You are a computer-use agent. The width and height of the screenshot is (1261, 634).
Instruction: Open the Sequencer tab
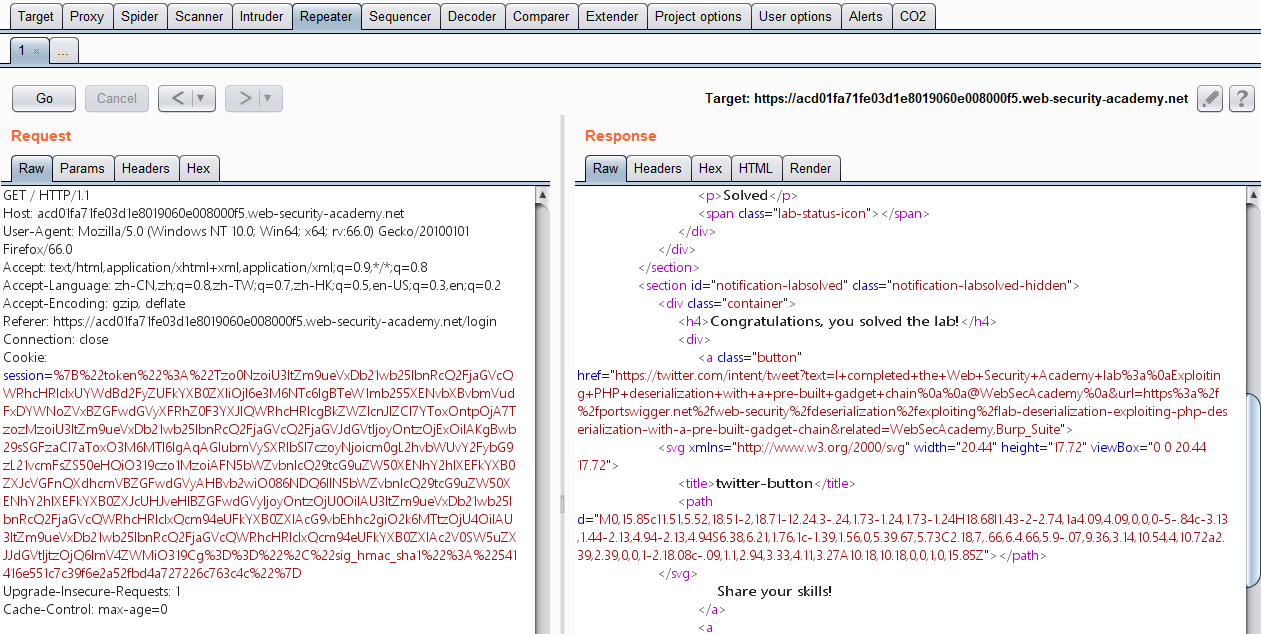(400, 16)
